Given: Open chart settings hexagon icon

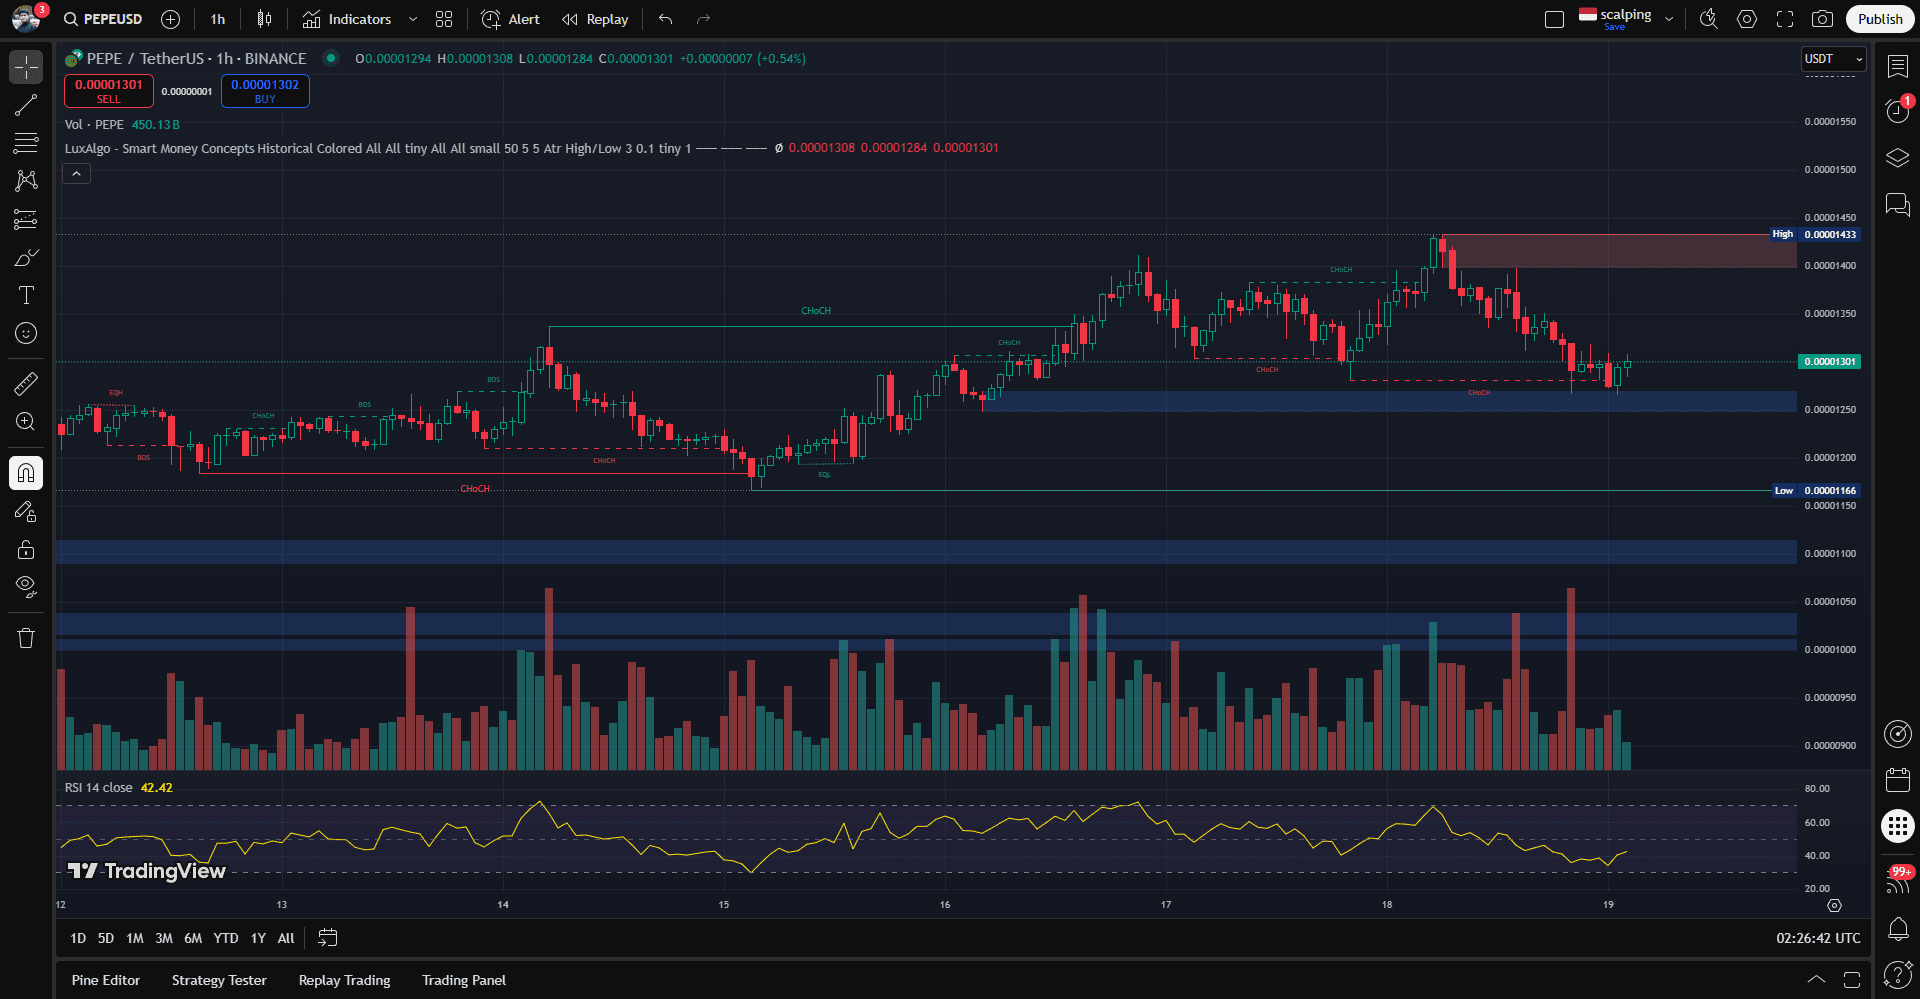Looking at the screenshot, I should 1747,19.
